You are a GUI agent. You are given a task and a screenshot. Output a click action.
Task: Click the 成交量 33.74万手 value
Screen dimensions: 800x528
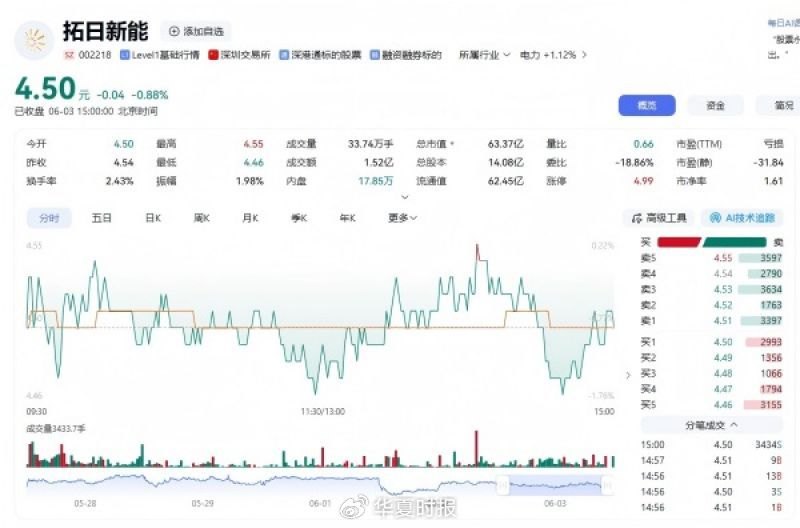(x=370, y=144)
